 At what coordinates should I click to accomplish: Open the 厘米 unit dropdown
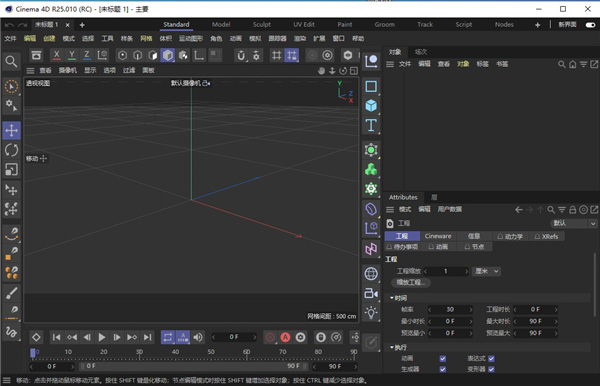(x=486, y=271)
